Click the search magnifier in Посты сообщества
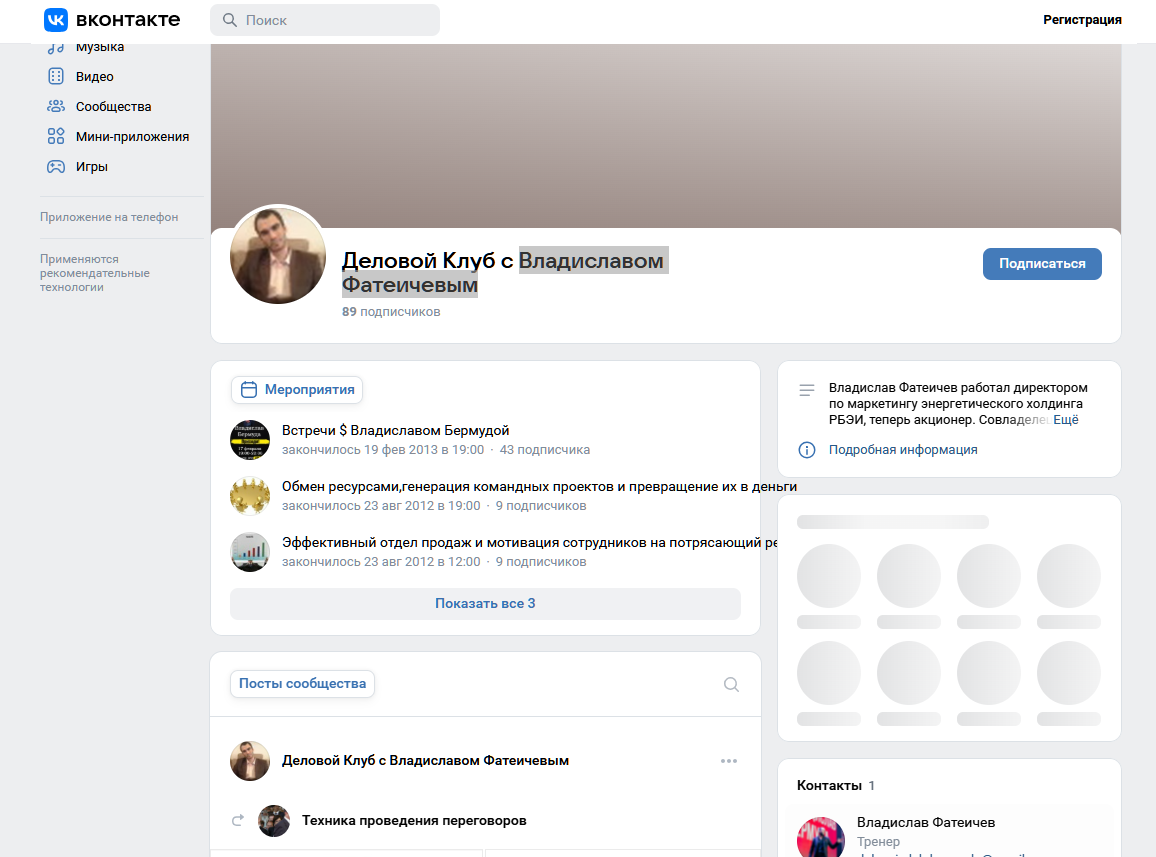1156x857 pixels. tap(731, 684)
